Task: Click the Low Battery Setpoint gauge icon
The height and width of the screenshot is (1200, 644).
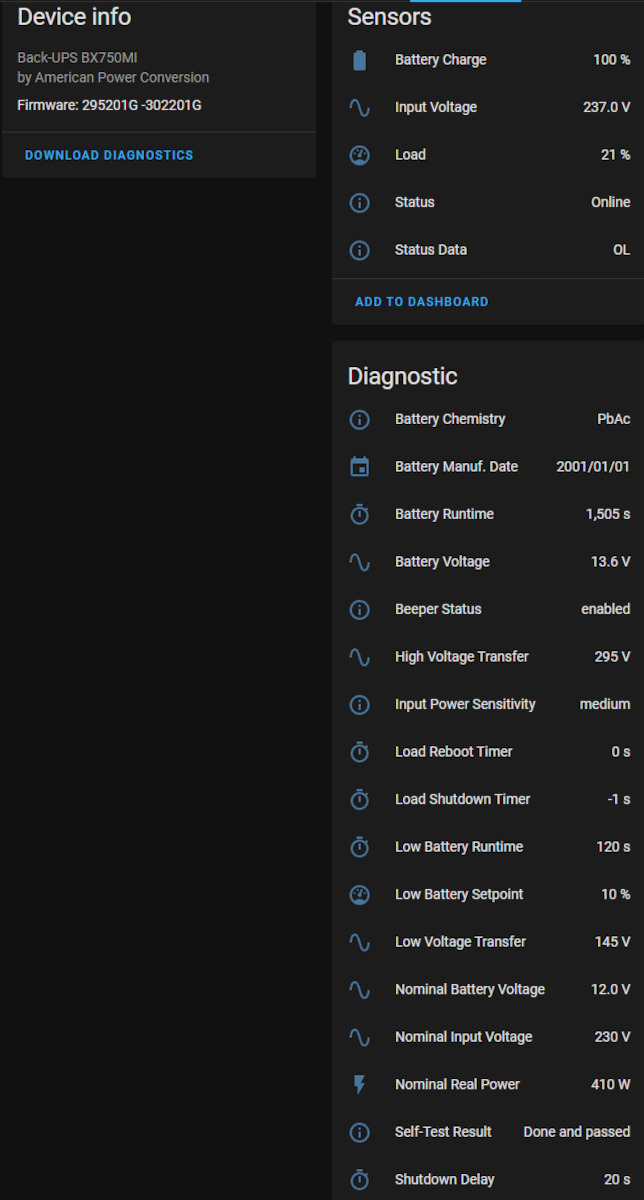Action: click(x=360, y=894)
